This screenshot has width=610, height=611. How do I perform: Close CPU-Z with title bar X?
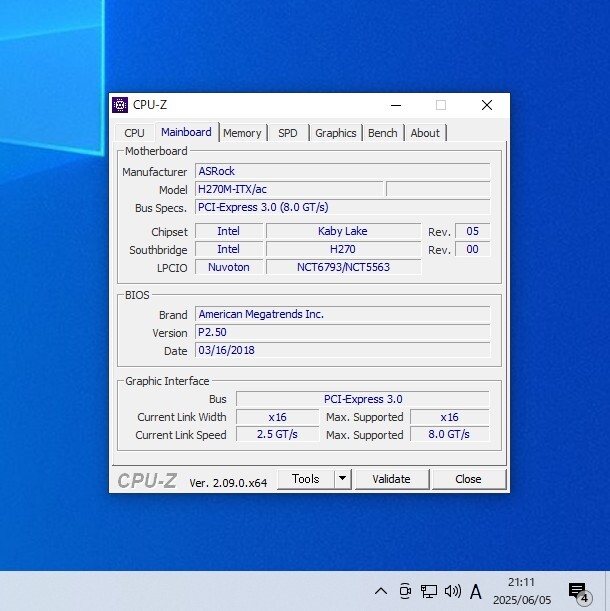(487, 105)
